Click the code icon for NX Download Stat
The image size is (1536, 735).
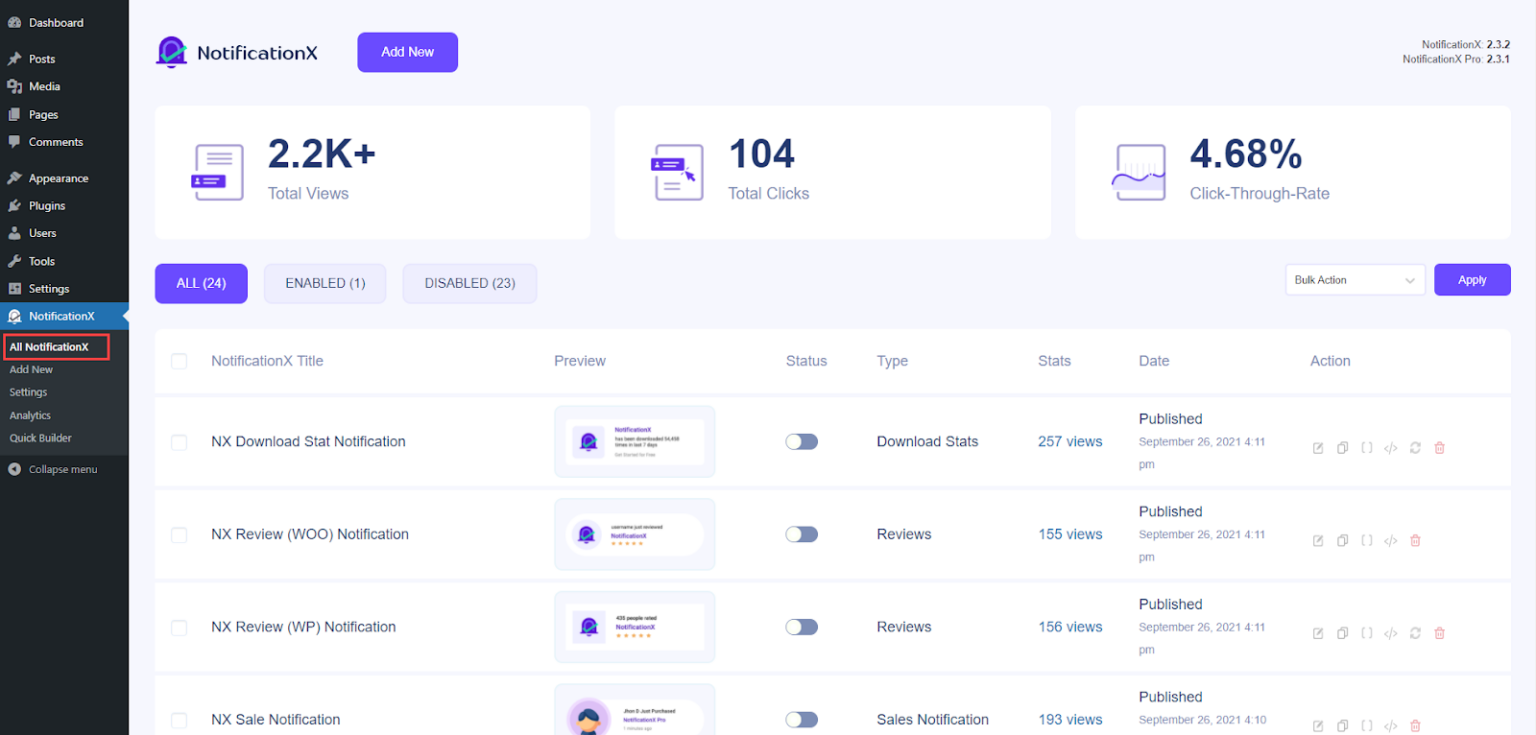(1390, 448)
